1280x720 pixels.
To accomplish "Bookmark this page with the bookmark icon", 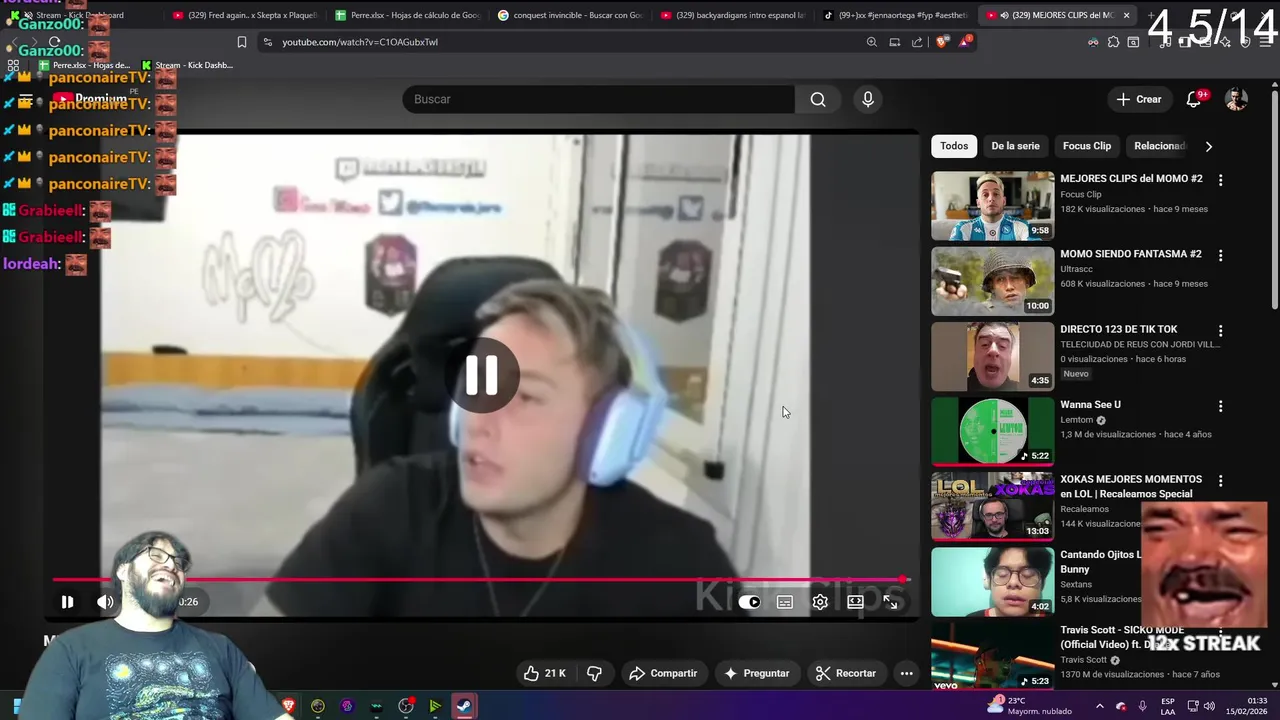I will (242, 42).
